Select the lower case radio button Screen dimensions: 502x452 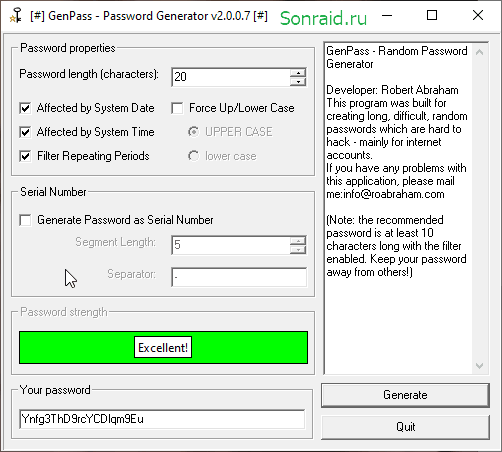[193, 156]
